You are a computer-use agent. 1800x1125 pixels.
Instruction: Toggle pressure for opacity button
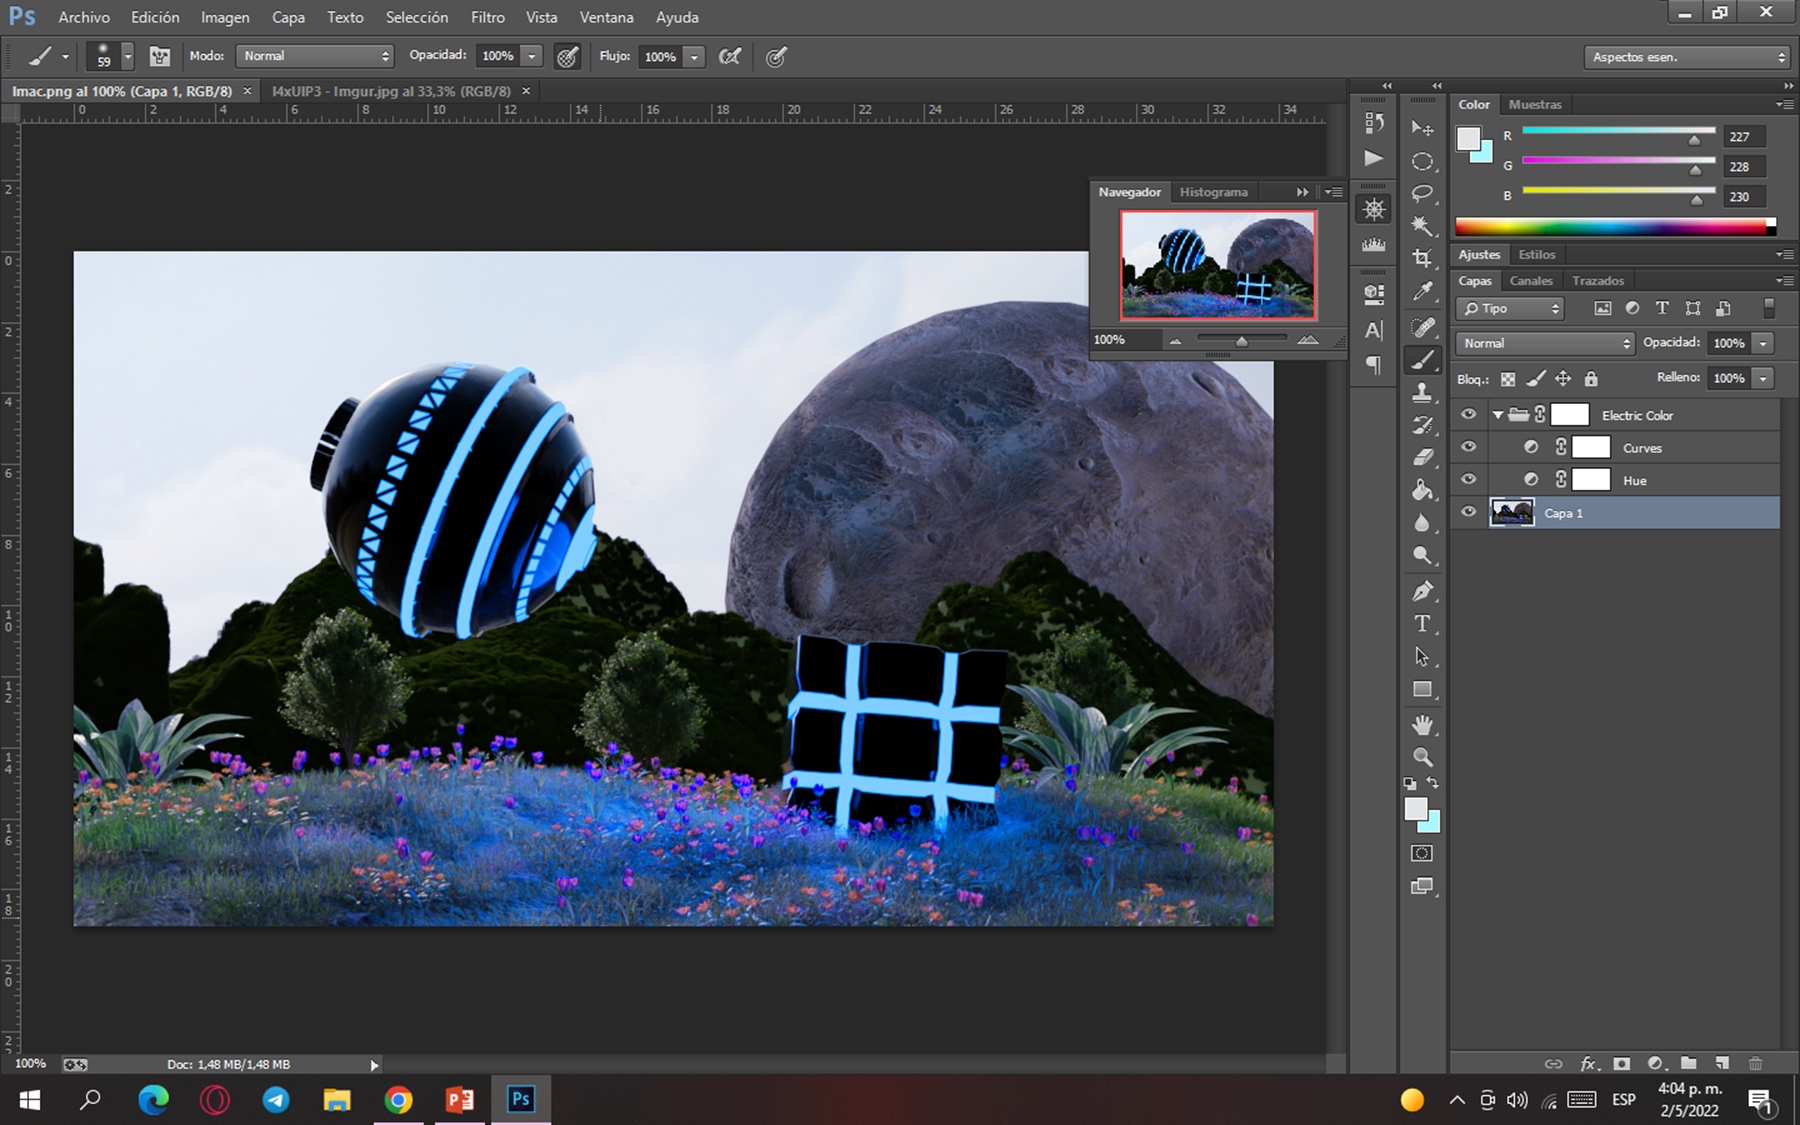tap(568, 56)
